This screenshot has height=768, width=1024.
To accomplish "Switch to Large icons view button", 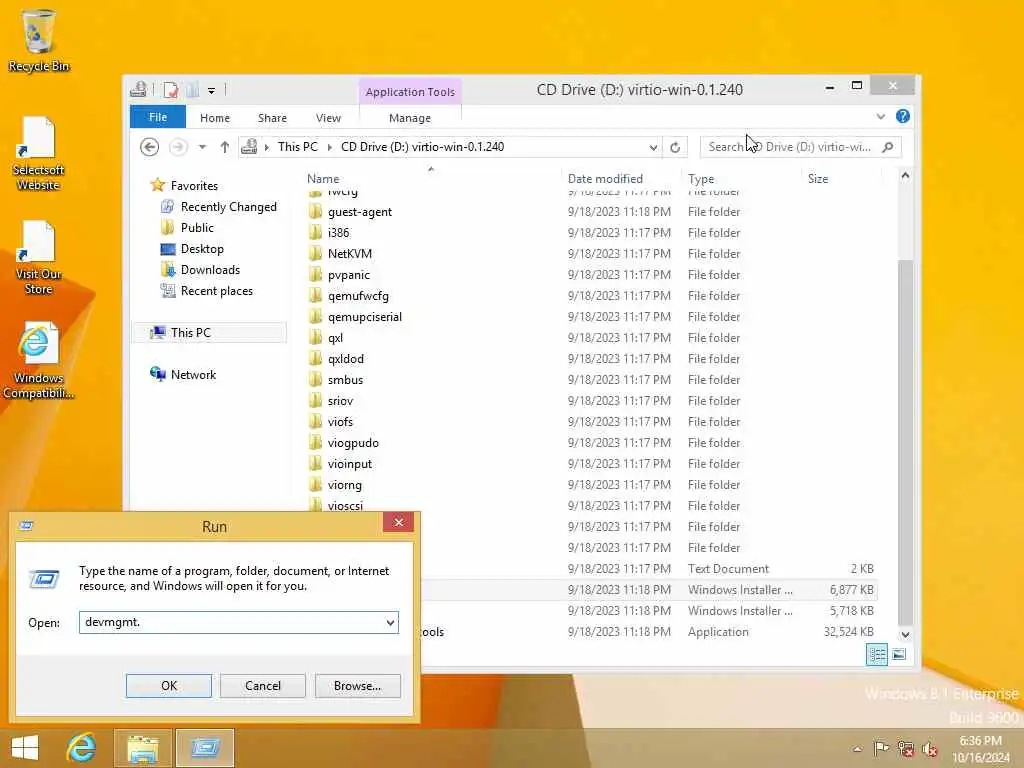I will pos(899,654).
